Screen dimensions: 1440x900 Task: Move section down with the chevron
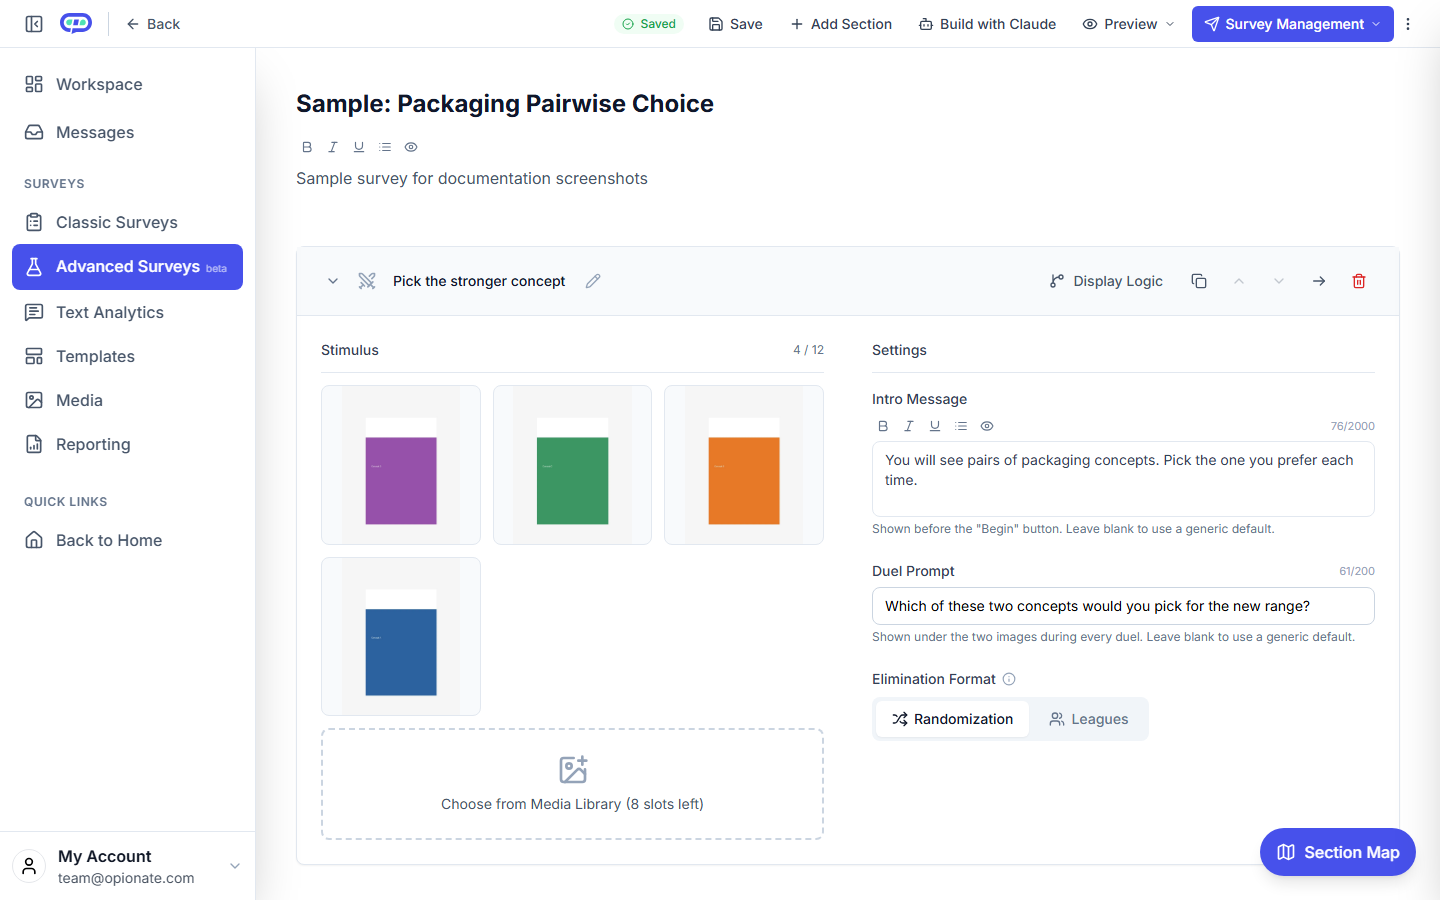click(1279, 281)
